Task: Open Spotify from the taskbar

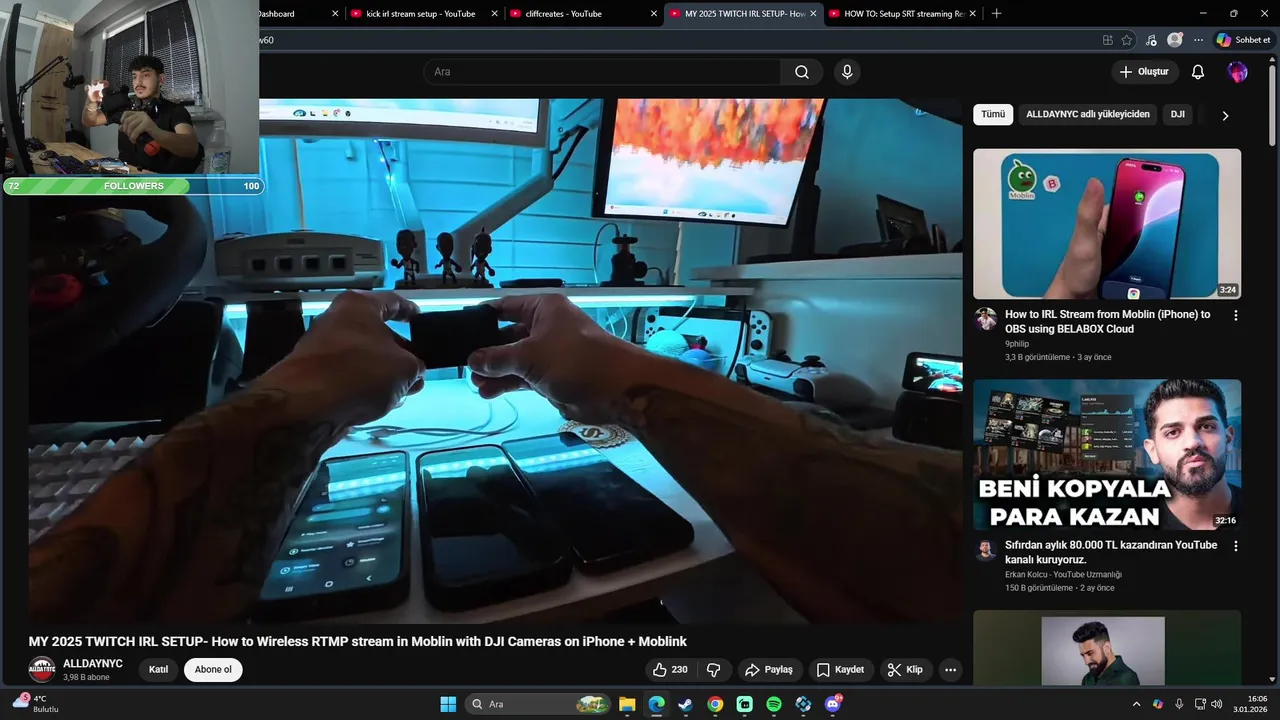Action: click(774, 704)
